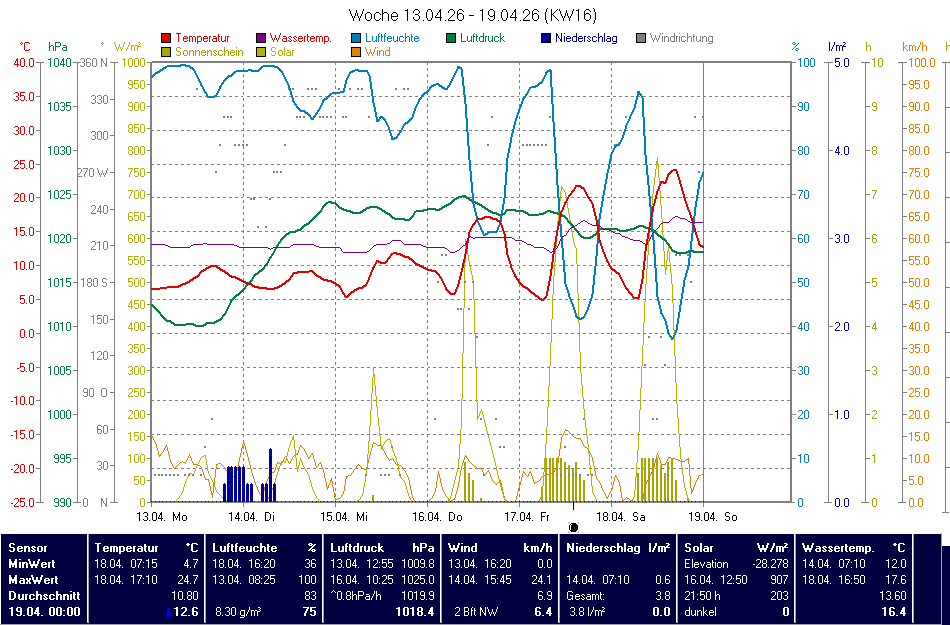The width and height of the screenshot is (950, 625).
Task: Click the red Temperatur legend swatch
Action: 166,39
